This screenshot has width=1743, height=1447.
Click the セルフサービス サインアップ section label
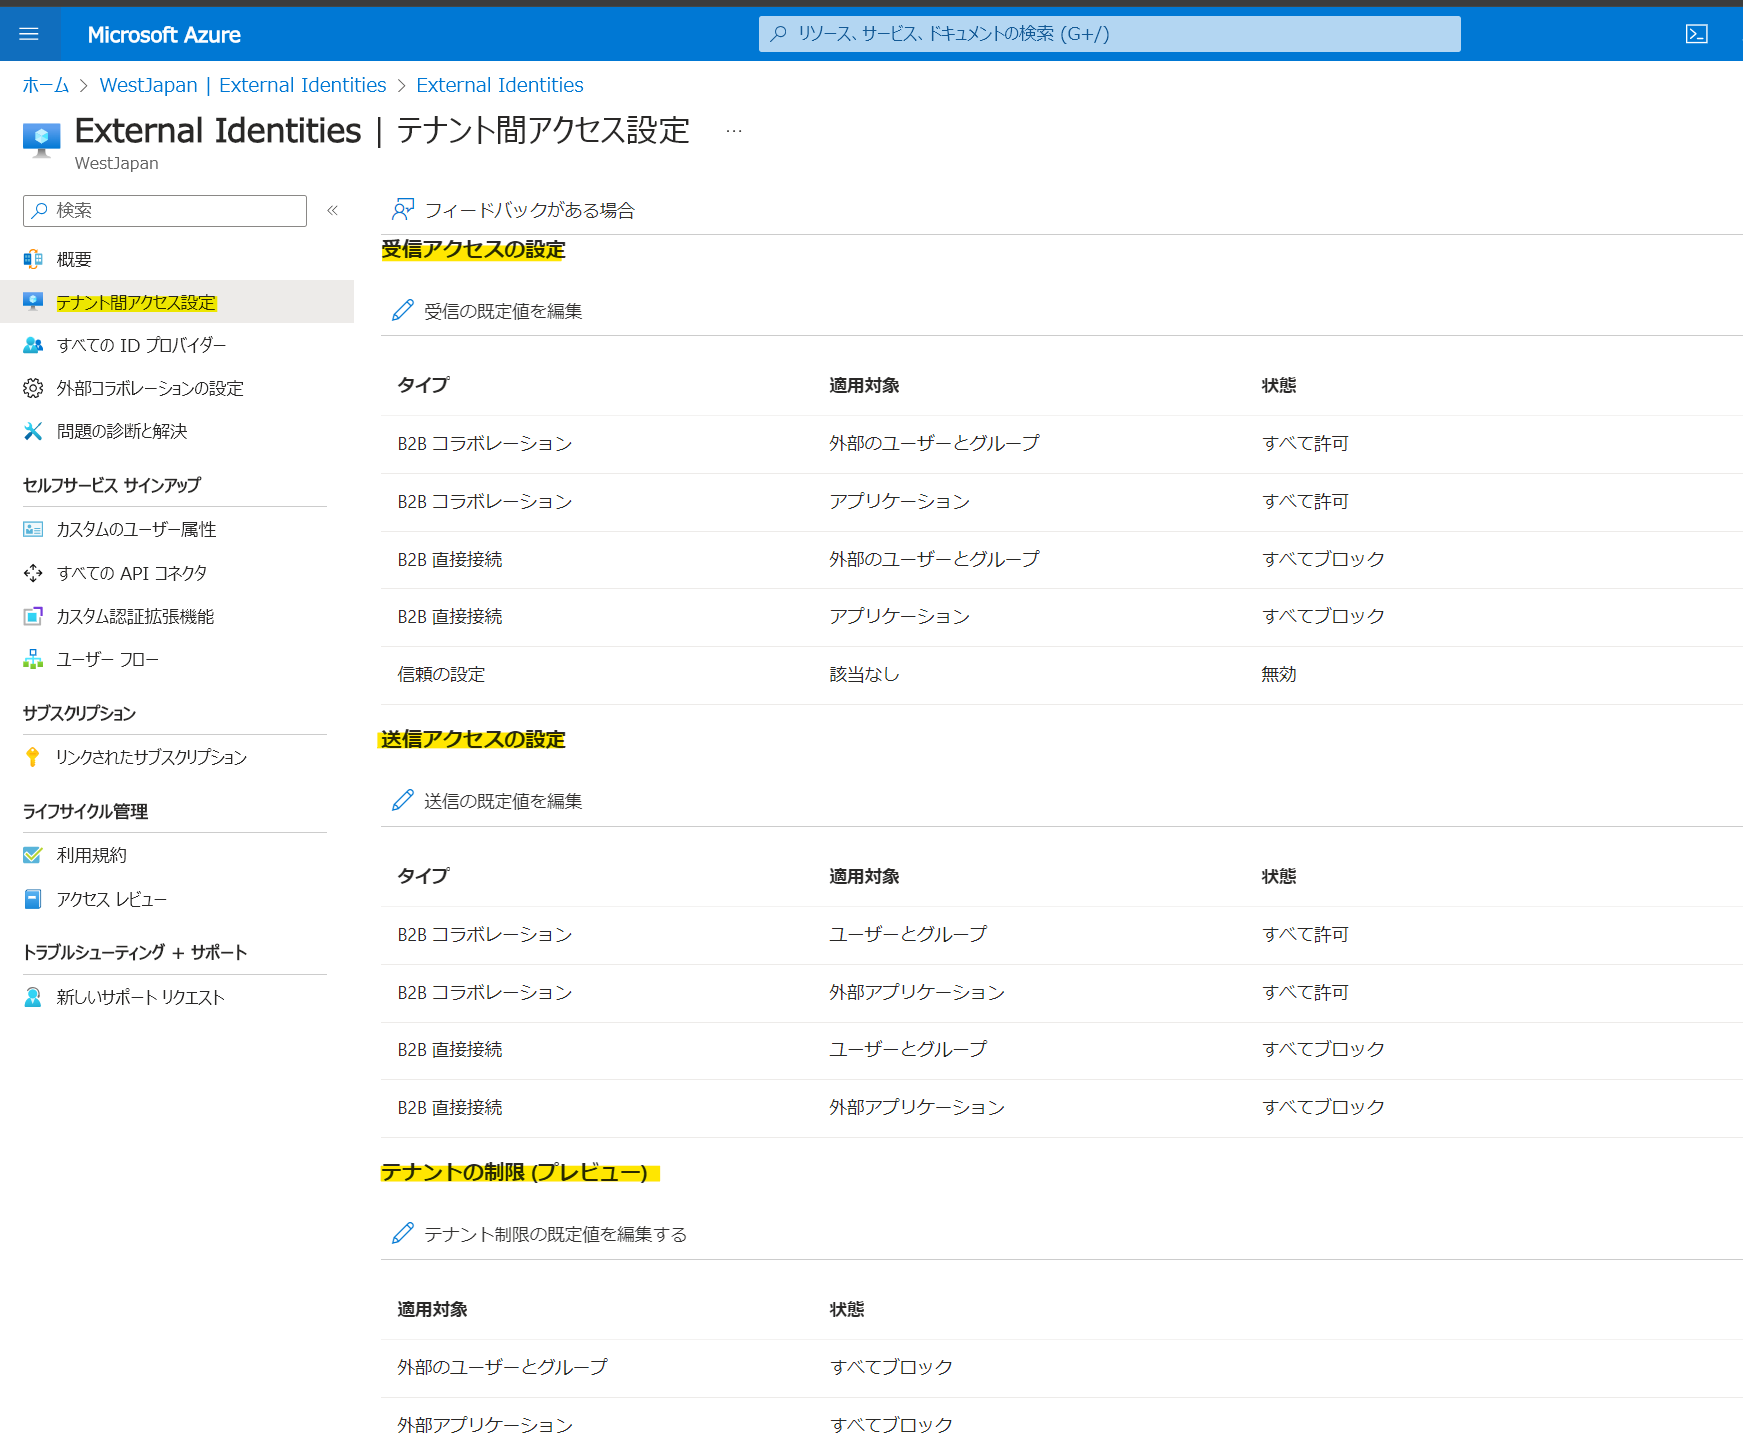coord(112,485)
